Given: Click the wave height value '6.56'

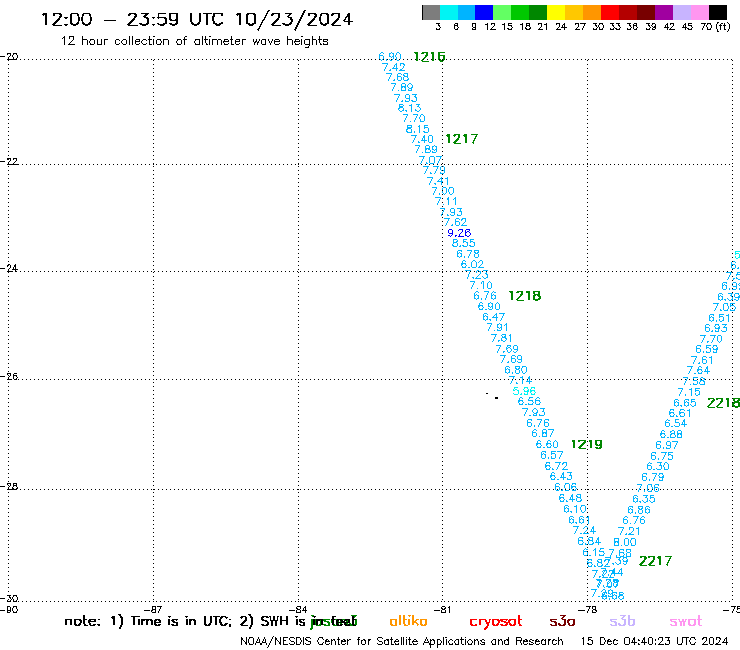Looking at the screenshot, I should tap(529, 401).
